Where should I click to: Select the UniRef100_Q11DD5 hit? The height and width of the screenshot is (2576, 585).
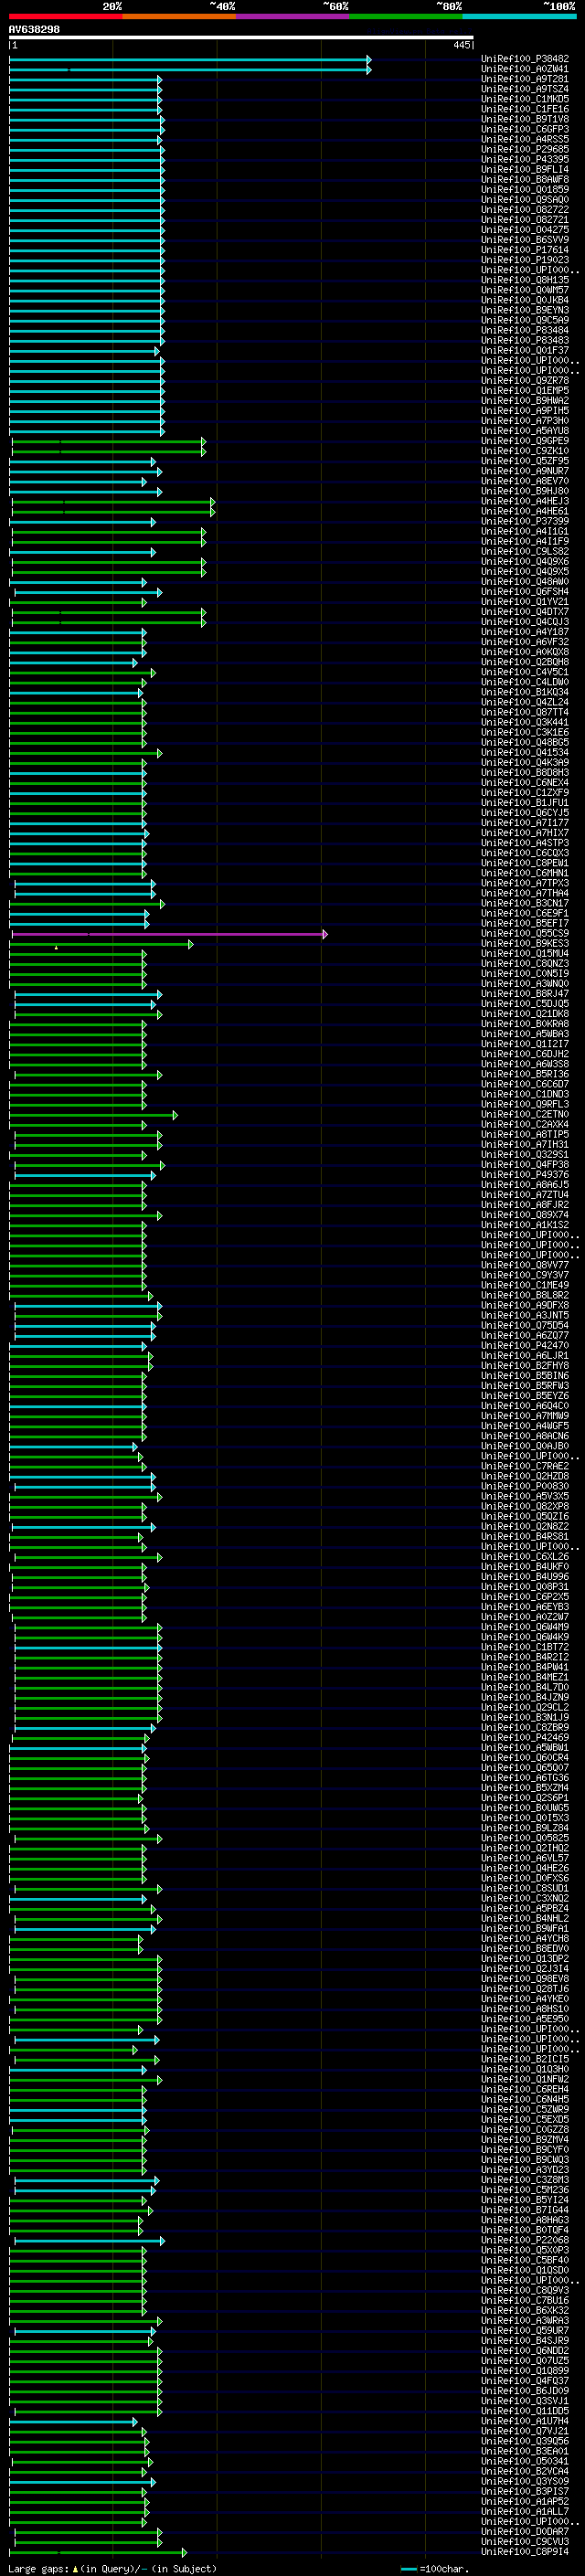525,2412
